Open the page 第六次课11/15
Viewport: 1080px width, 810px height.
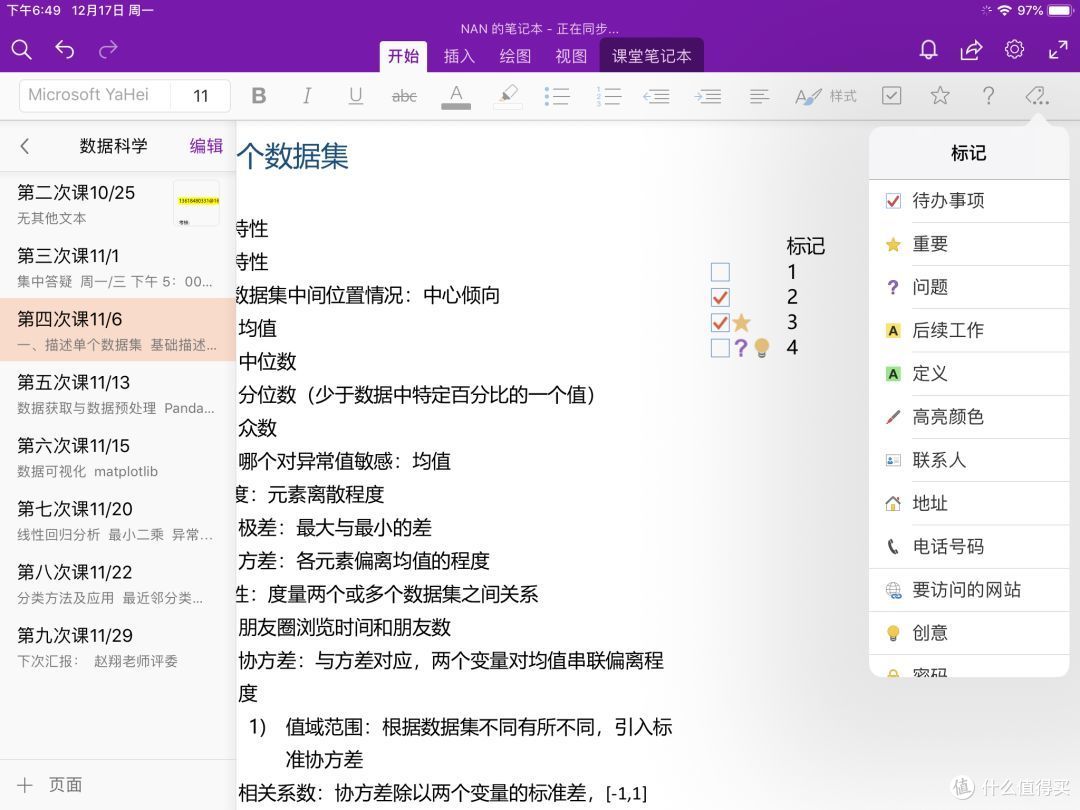(x=118, y=457)
